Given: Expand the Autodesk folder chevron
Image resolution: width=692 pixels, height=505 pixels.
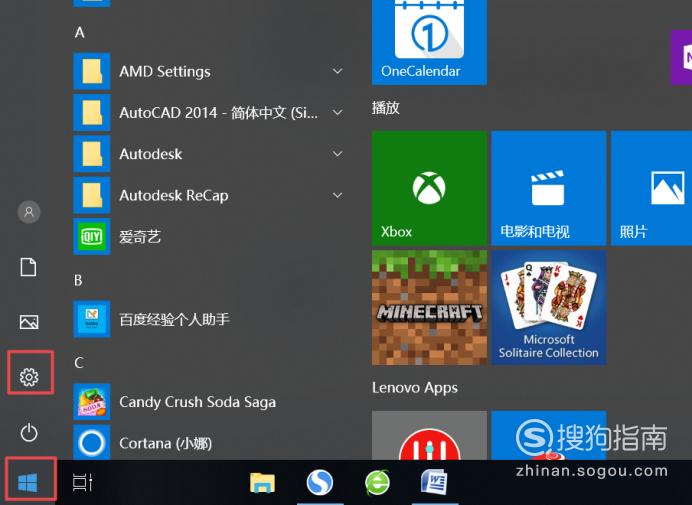Looking at the screenshot, I should tap(338, 154).
